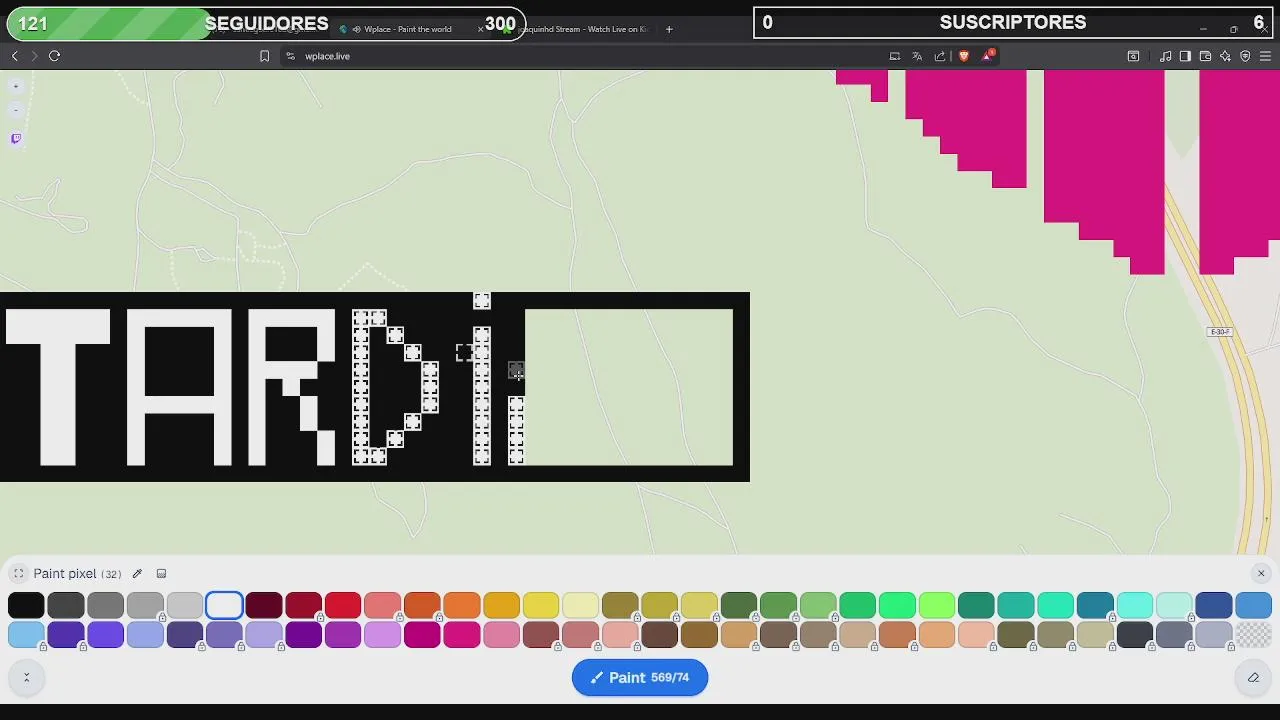The image size is (1280, 720).
Task: Click the small grid icon after the pencil
Action: (x=161, y=574)
